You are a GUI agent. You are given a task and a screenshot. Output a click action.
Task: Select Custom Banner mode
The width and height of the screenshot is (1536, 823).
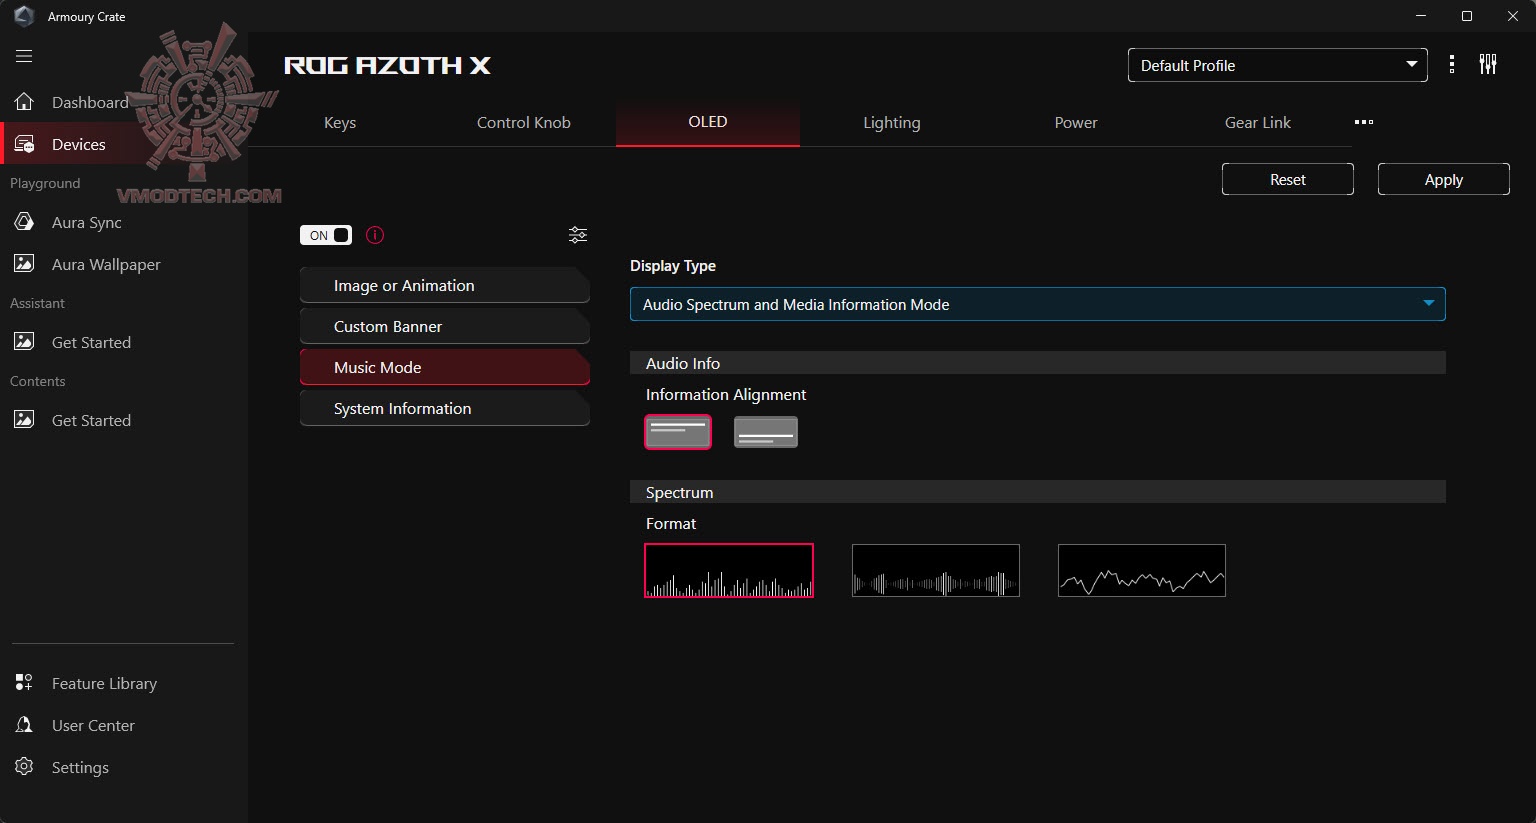point(445,326)
